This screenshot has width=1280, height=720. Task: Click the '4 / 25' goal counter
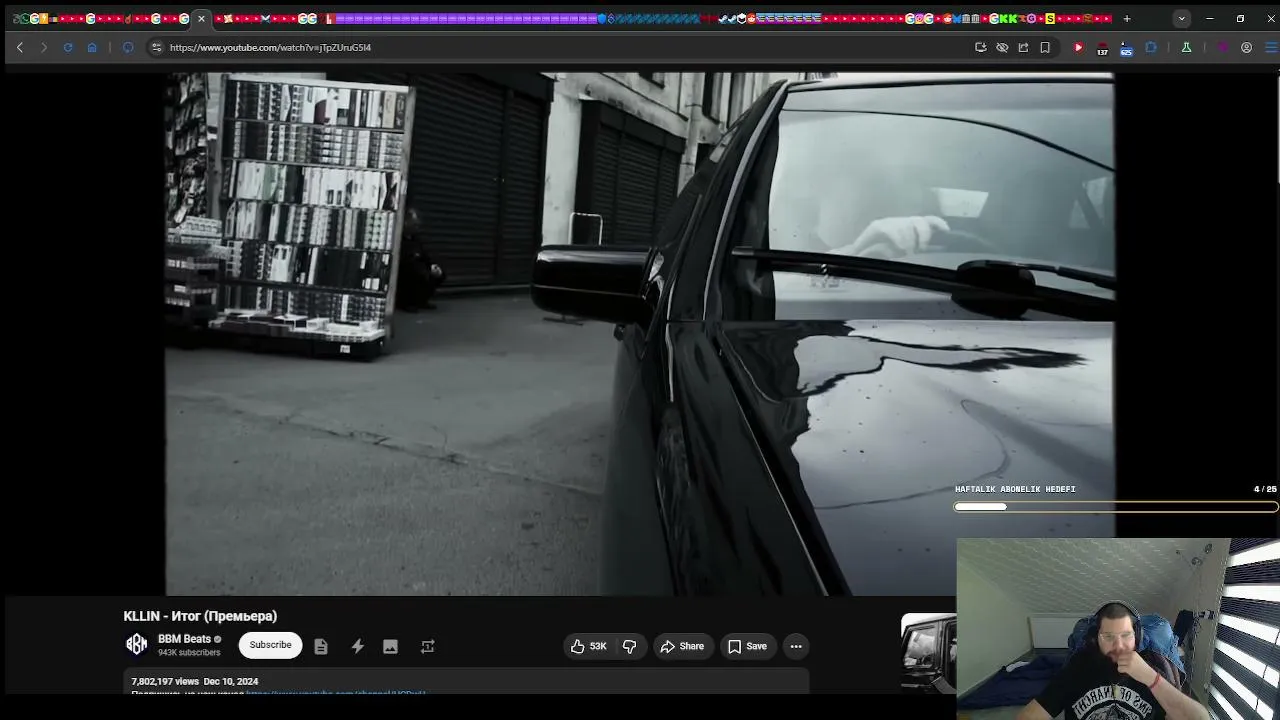click(x=1265, y=489)
